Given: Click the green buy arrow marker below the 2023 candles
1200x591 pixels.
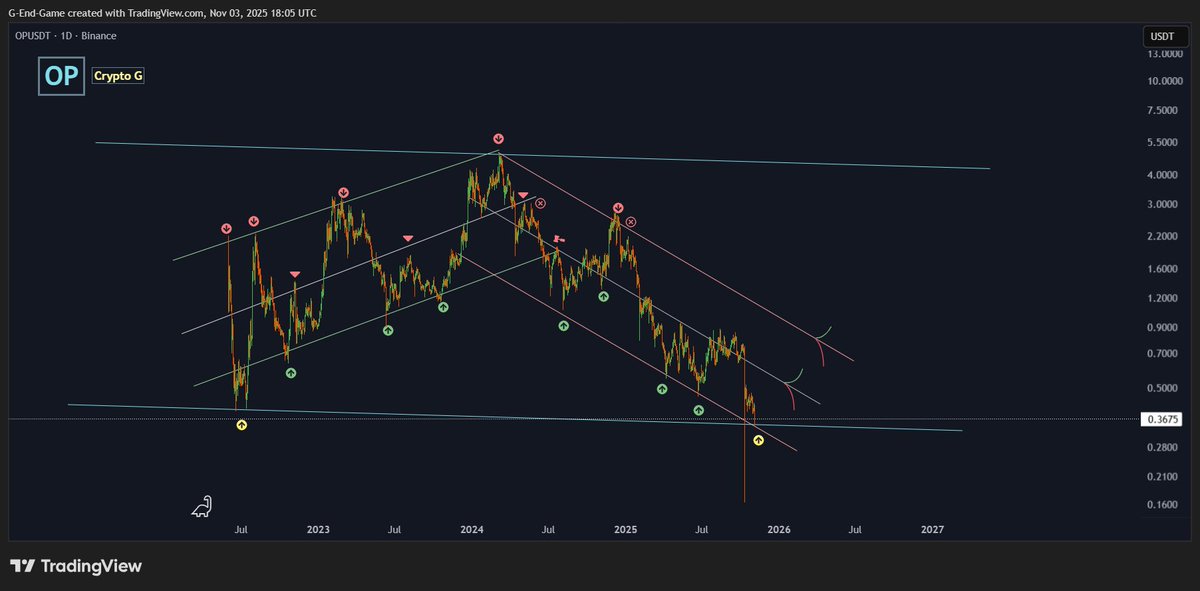Looking at the screenshot, I should click(290, 372).
